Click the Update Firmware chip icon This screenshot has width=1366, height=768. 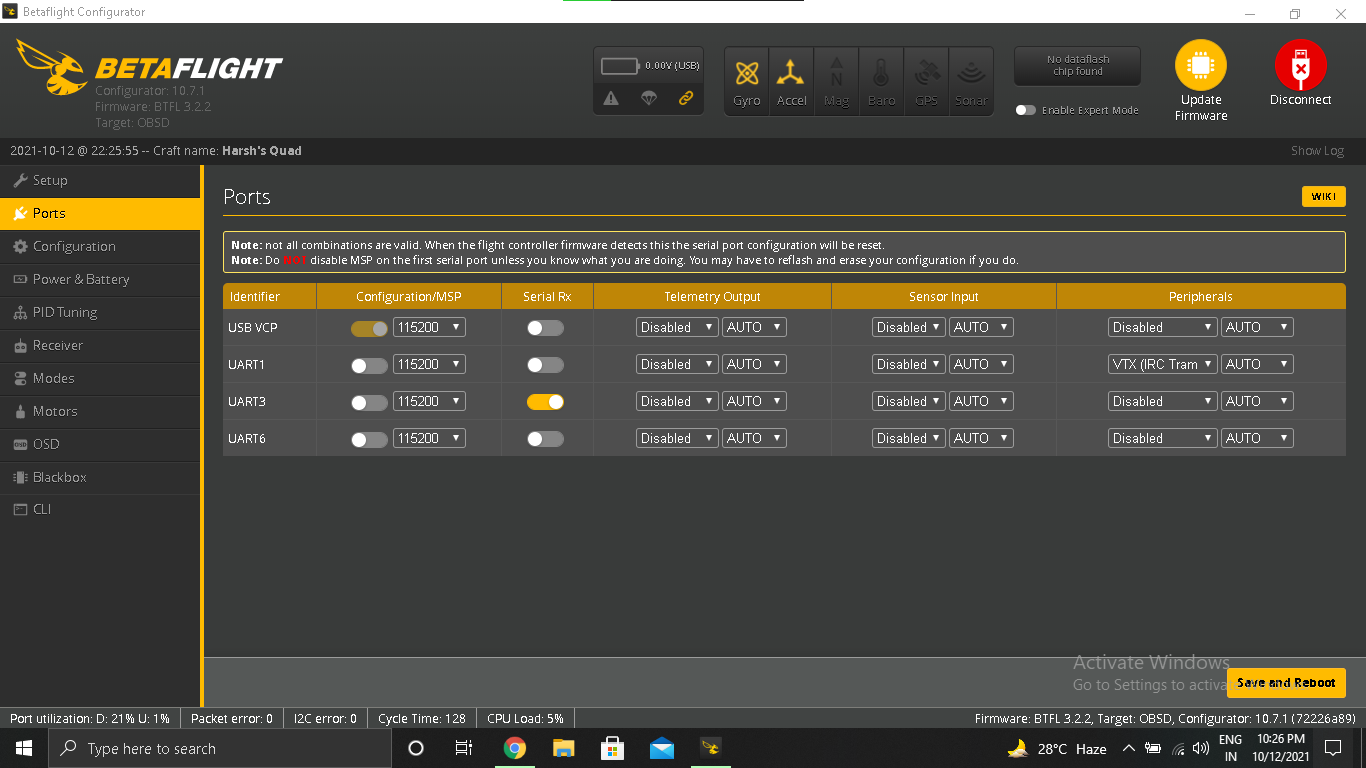[x=1200, y=66]
